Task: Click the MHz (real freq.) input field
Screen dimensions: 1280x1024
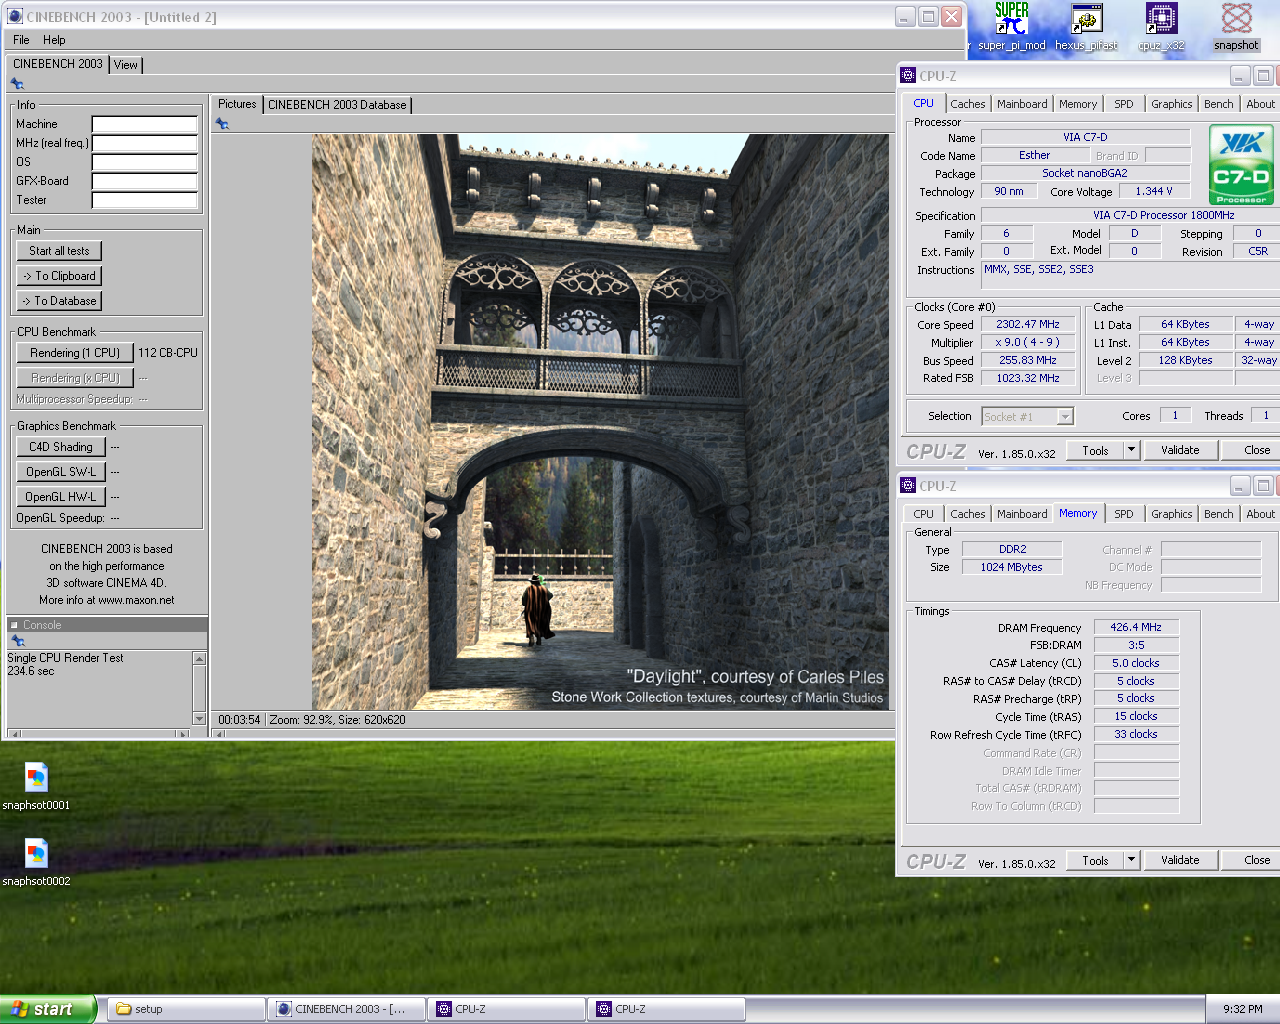Action: pyautogui.click(x=145, y=143)
